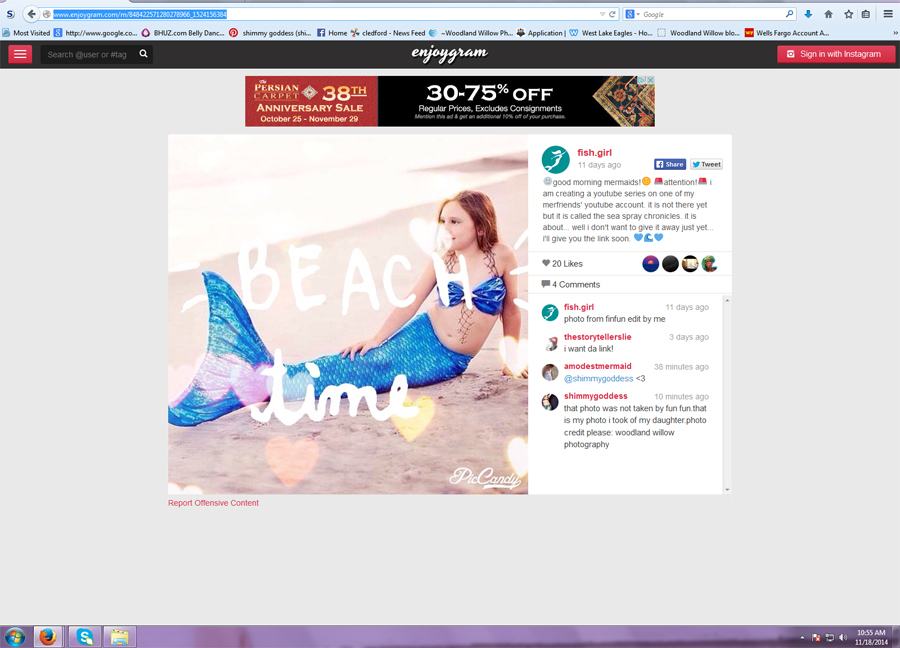Launch Skype from the Windows taskbar

coord(84,636)
